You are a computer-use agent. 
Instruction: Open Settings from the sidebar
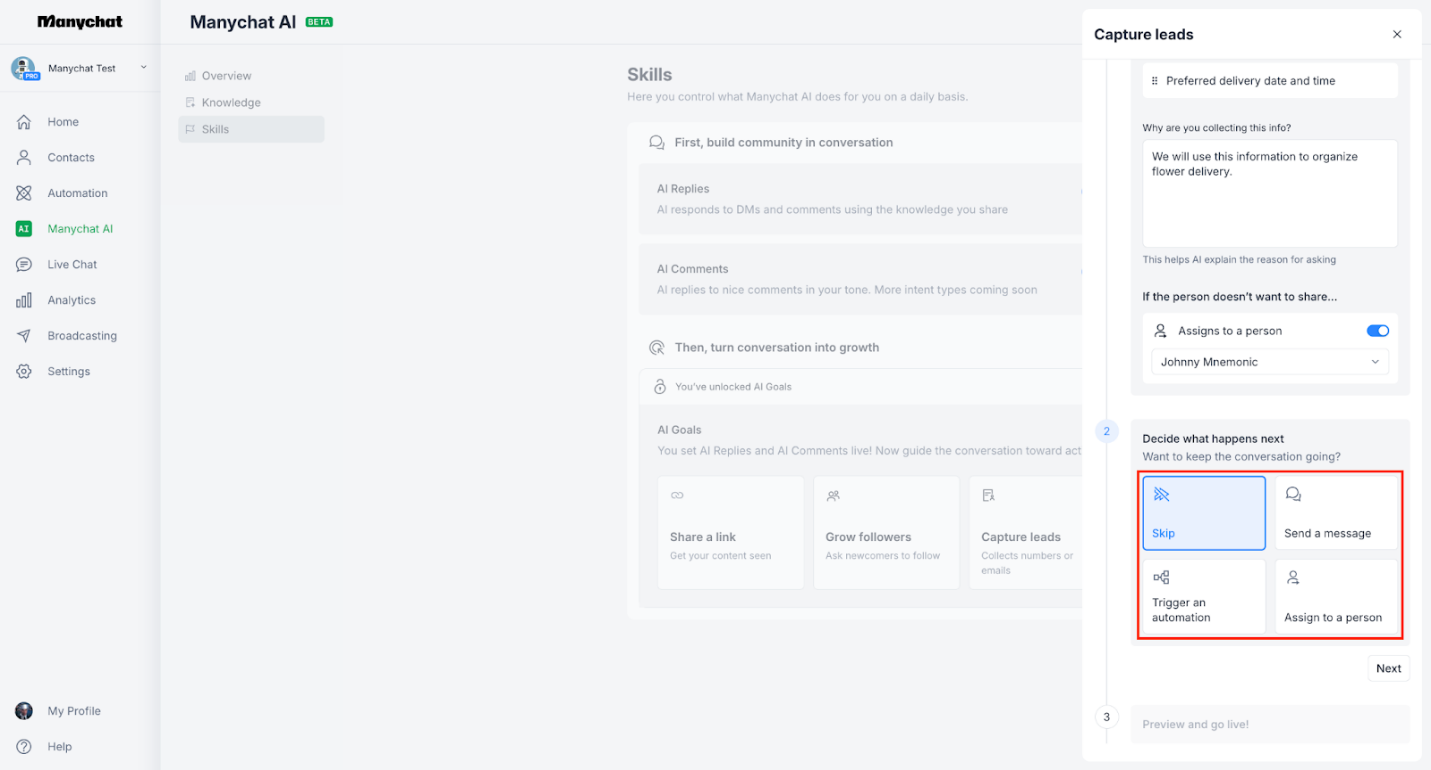[68, 371]
